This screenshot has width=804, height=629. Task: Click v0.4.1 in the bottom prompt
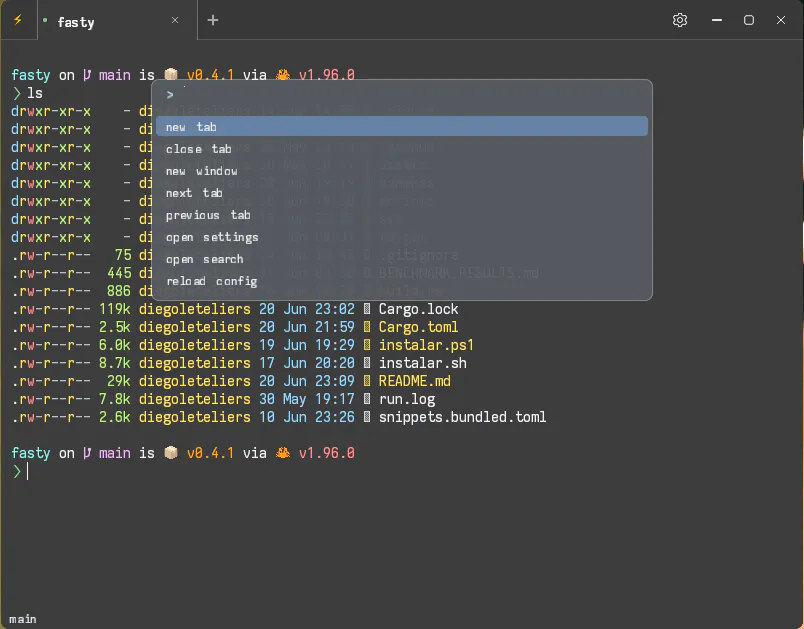tap(210, 453)
